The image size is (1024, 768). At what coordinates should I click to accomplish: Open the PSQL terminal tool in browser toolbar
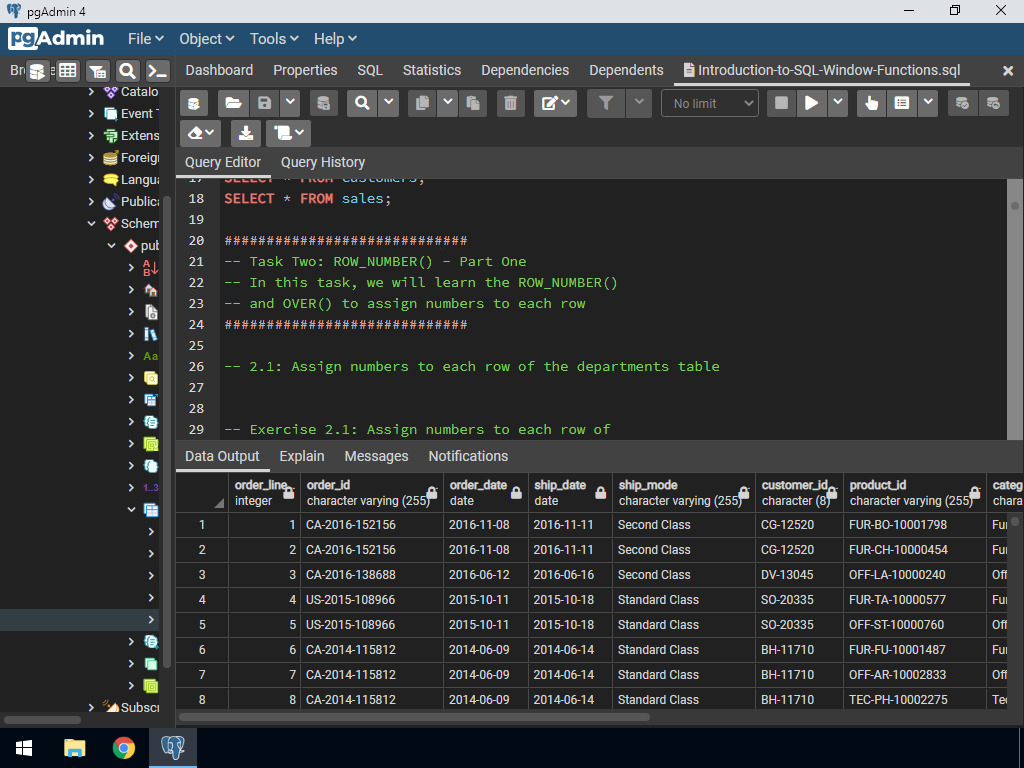click(x=157, y=71)
